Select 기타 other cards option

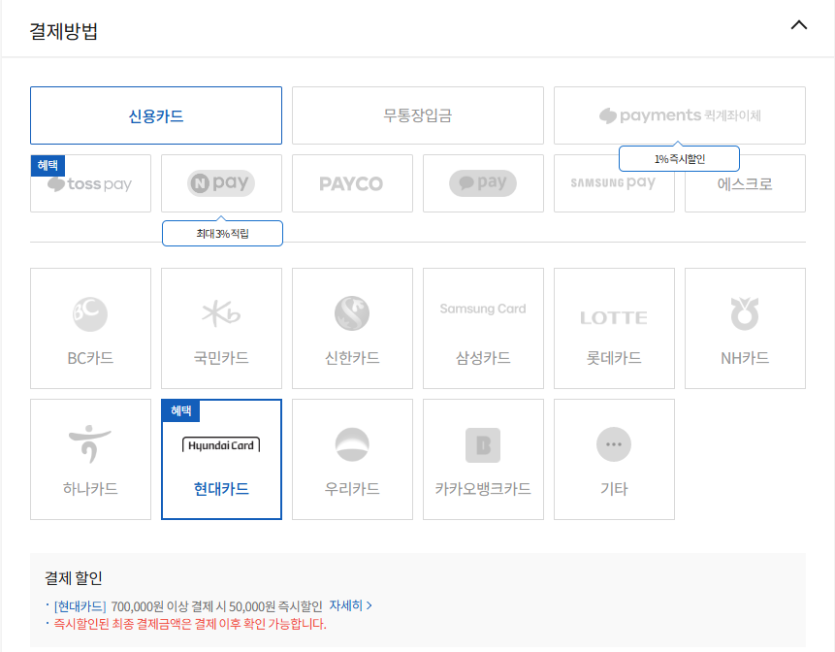pos(614,459)
